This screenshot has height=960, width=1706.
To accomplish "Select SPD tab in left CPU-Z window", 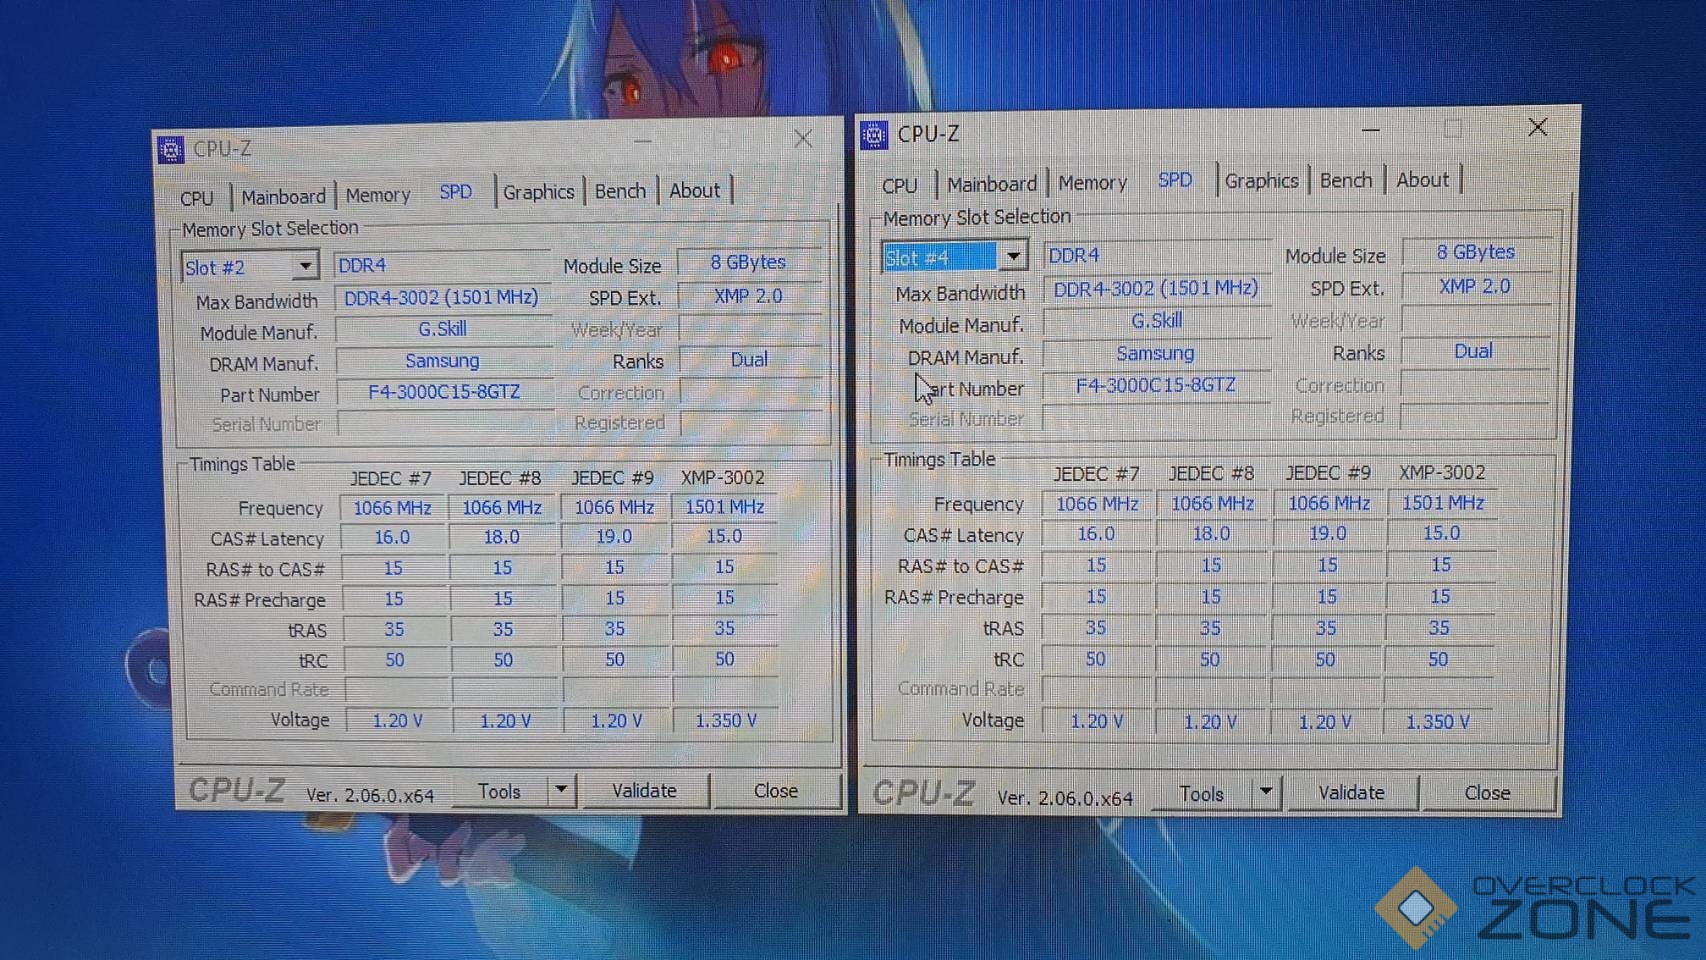I will (x=456, y=191).
